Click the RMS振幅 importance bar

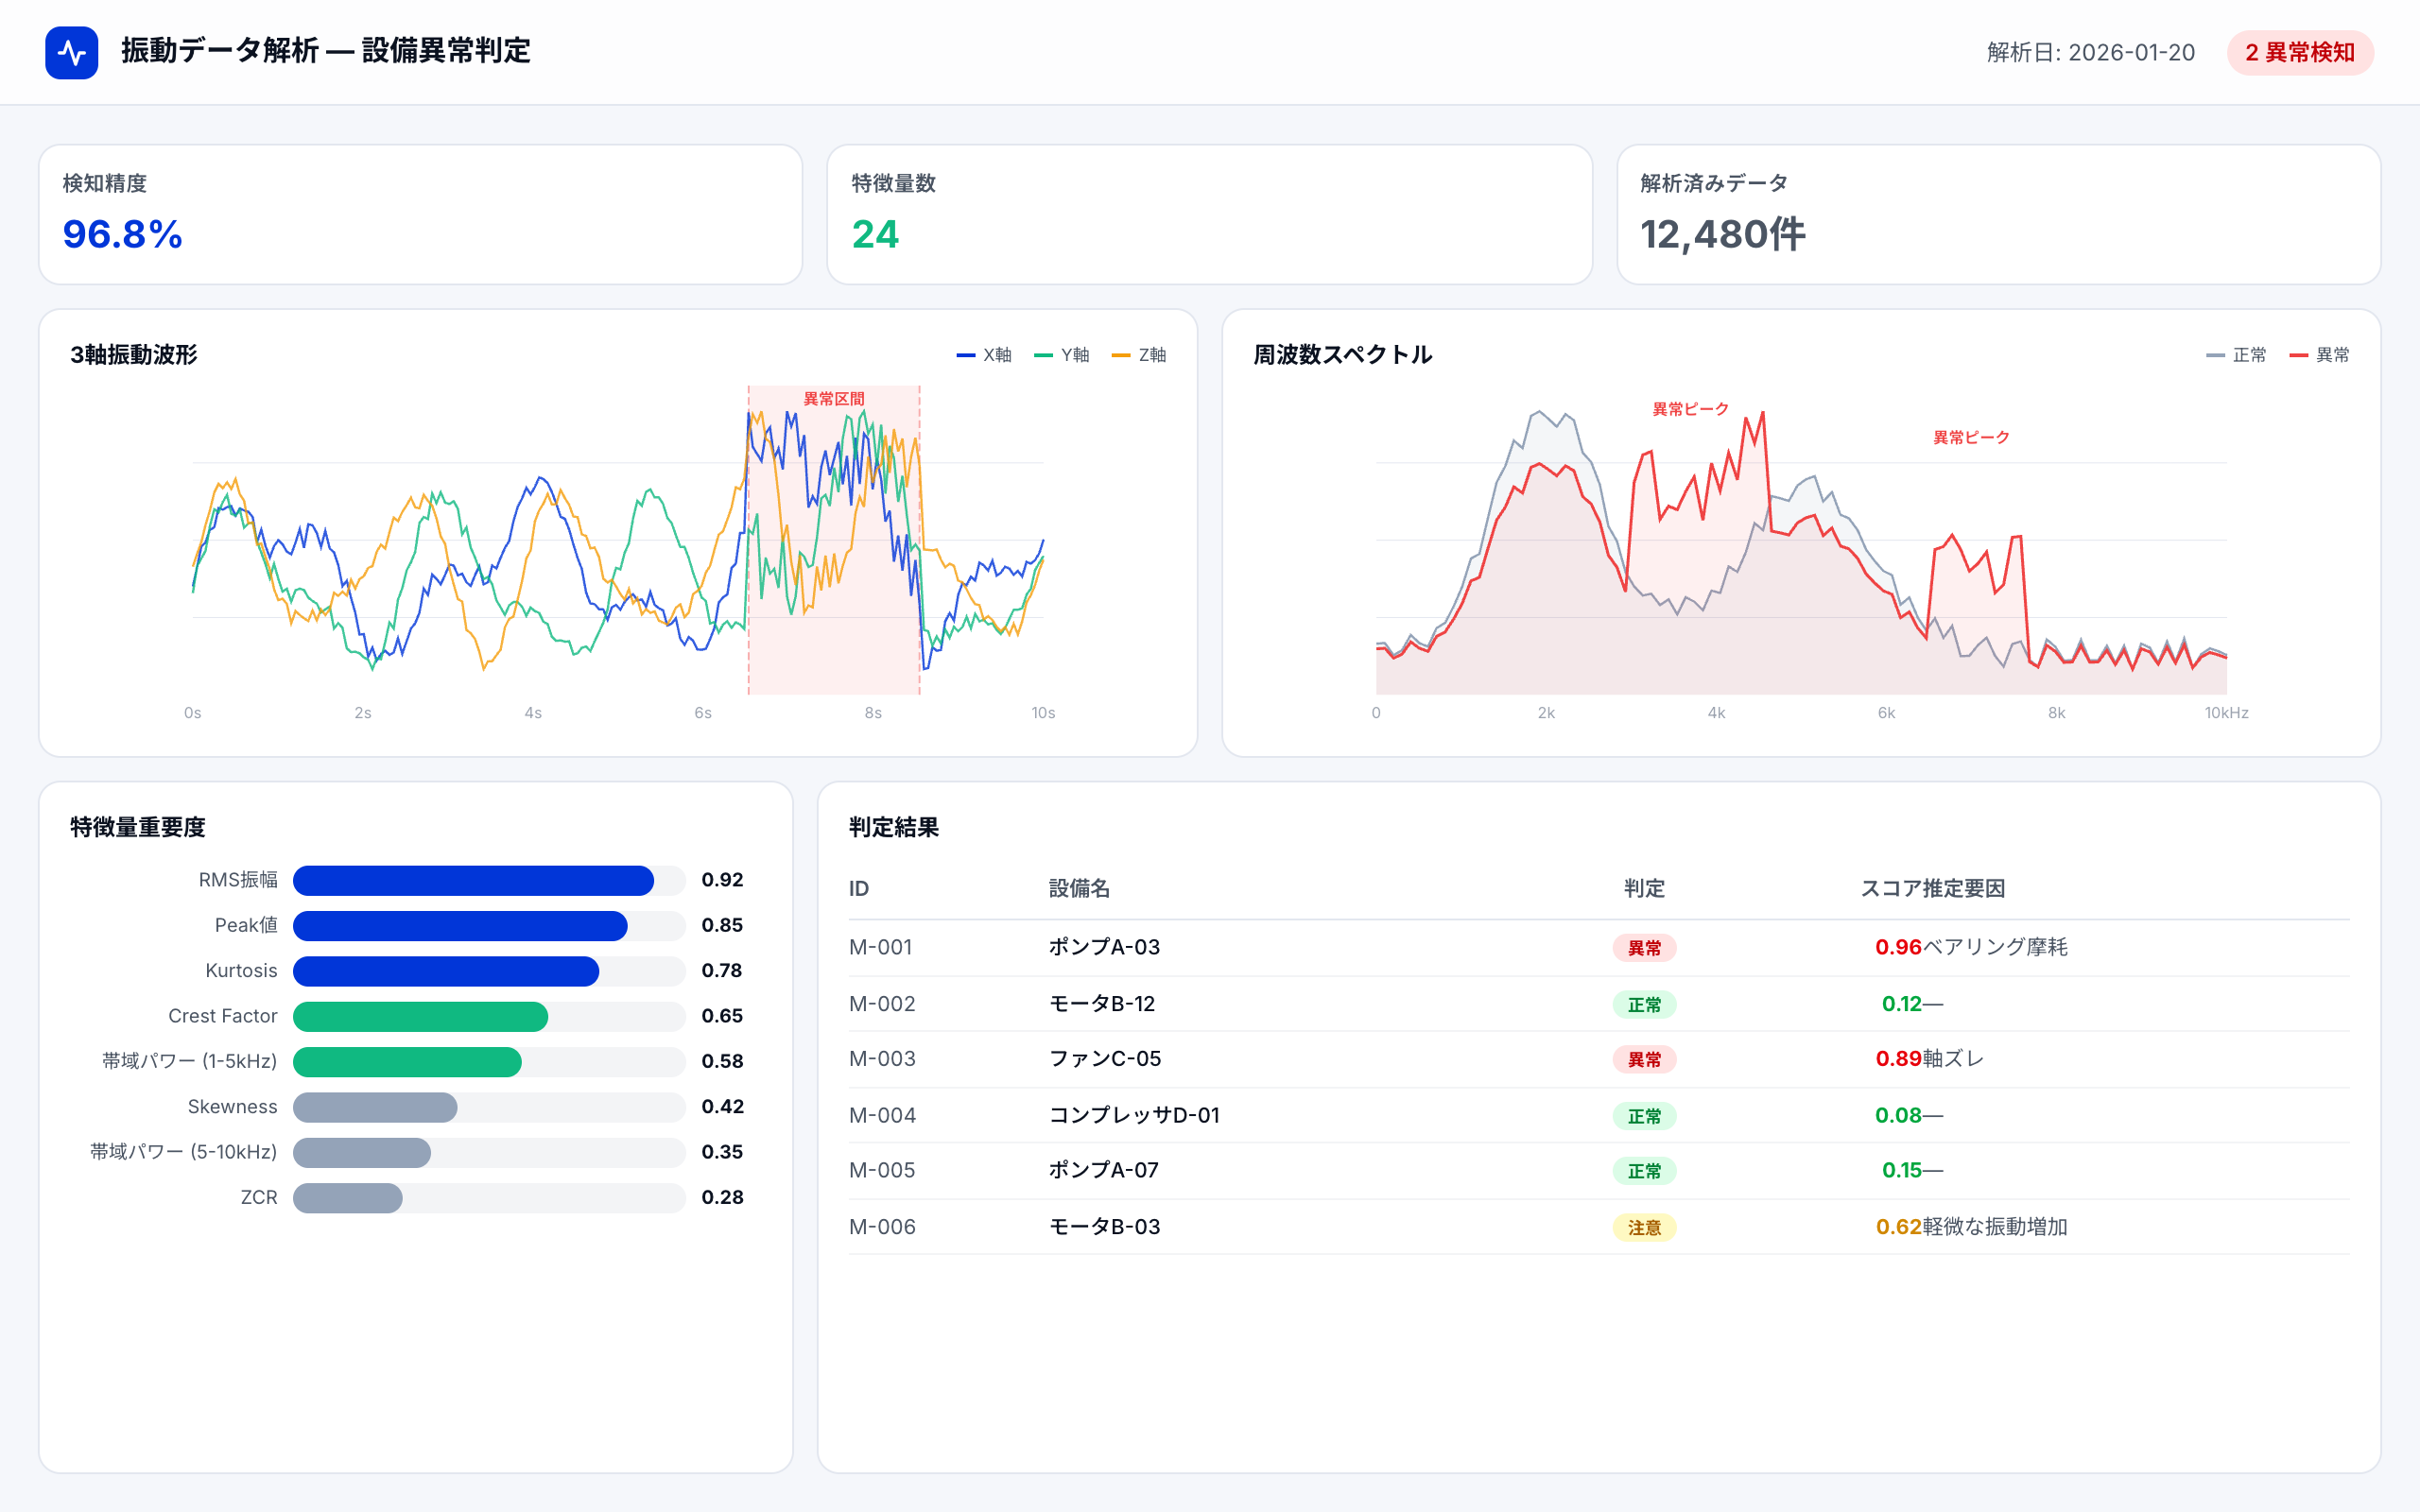tap(473, 880)
